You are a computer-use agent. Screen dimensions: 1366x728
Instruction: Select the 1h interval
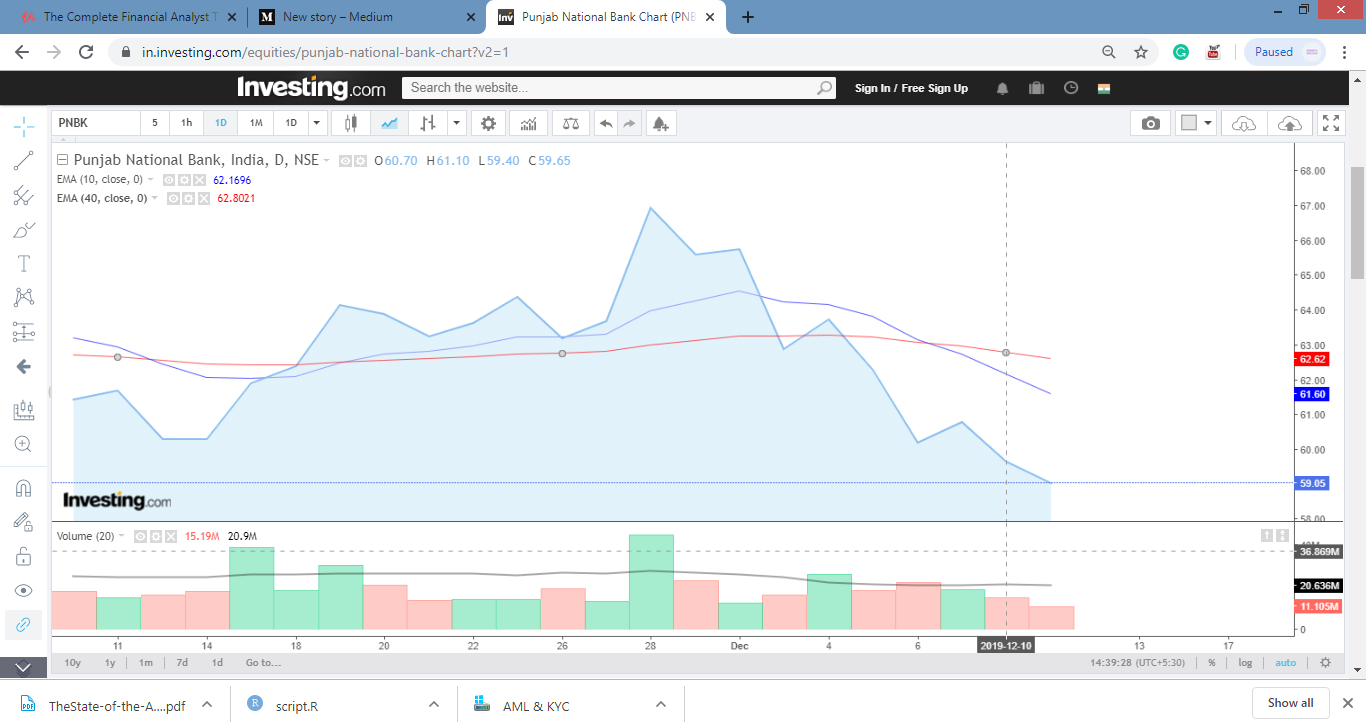tap(186, 123)
